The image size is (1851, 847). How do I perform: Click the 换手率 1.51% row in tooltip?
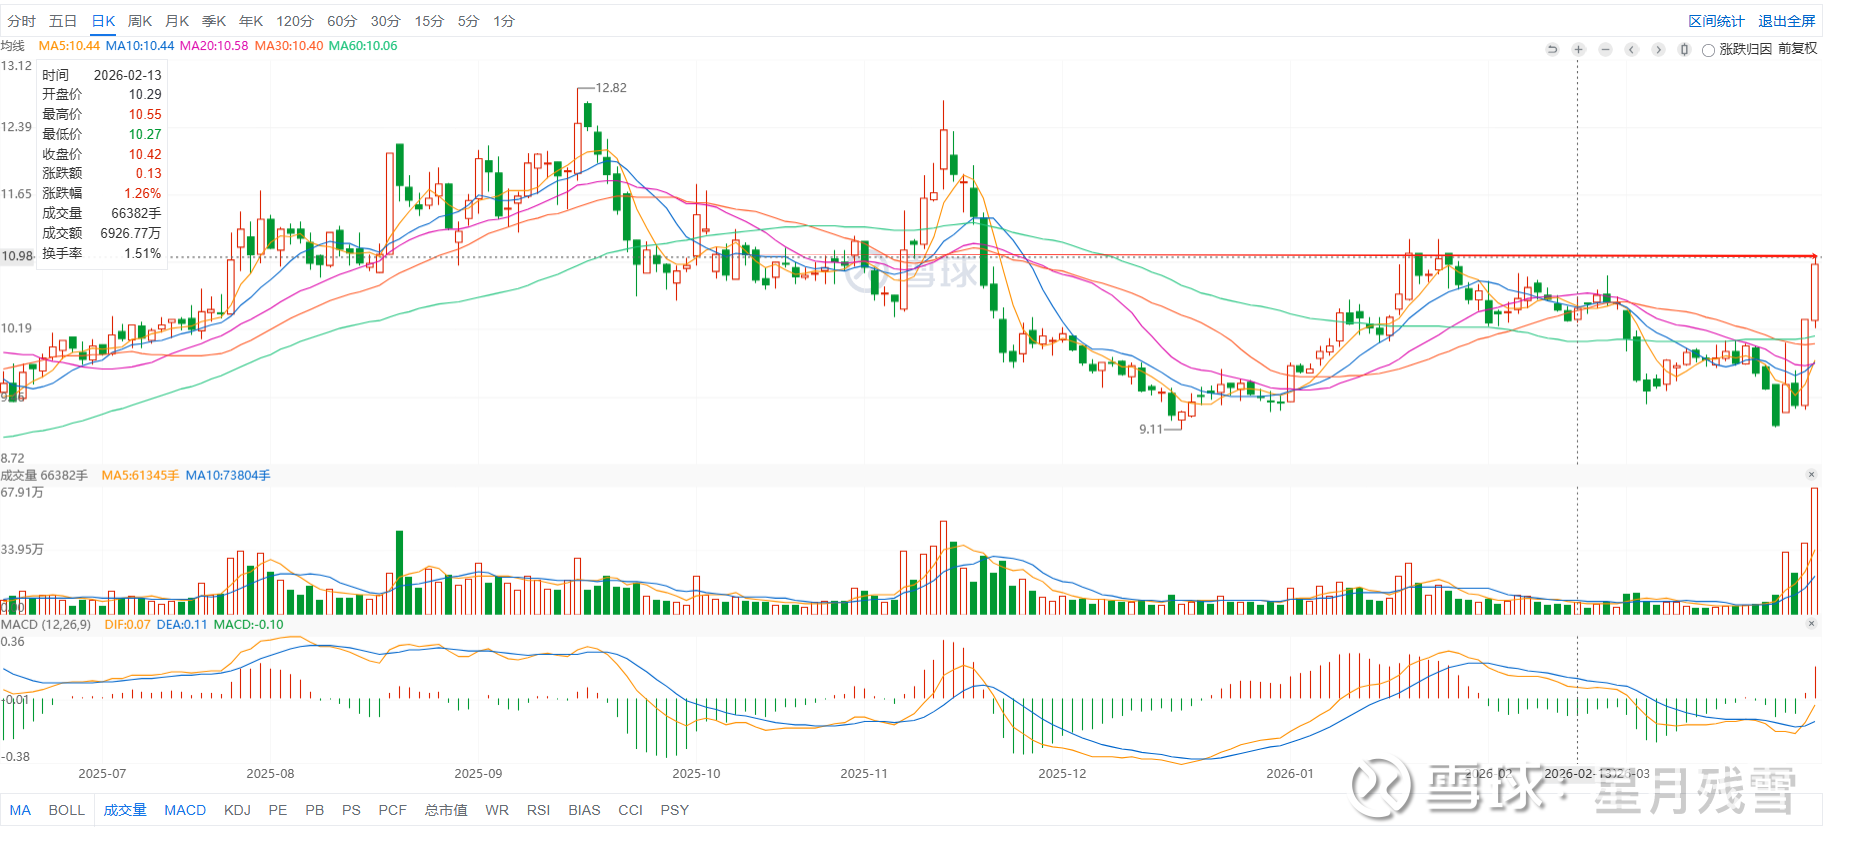tap(101, 253)
